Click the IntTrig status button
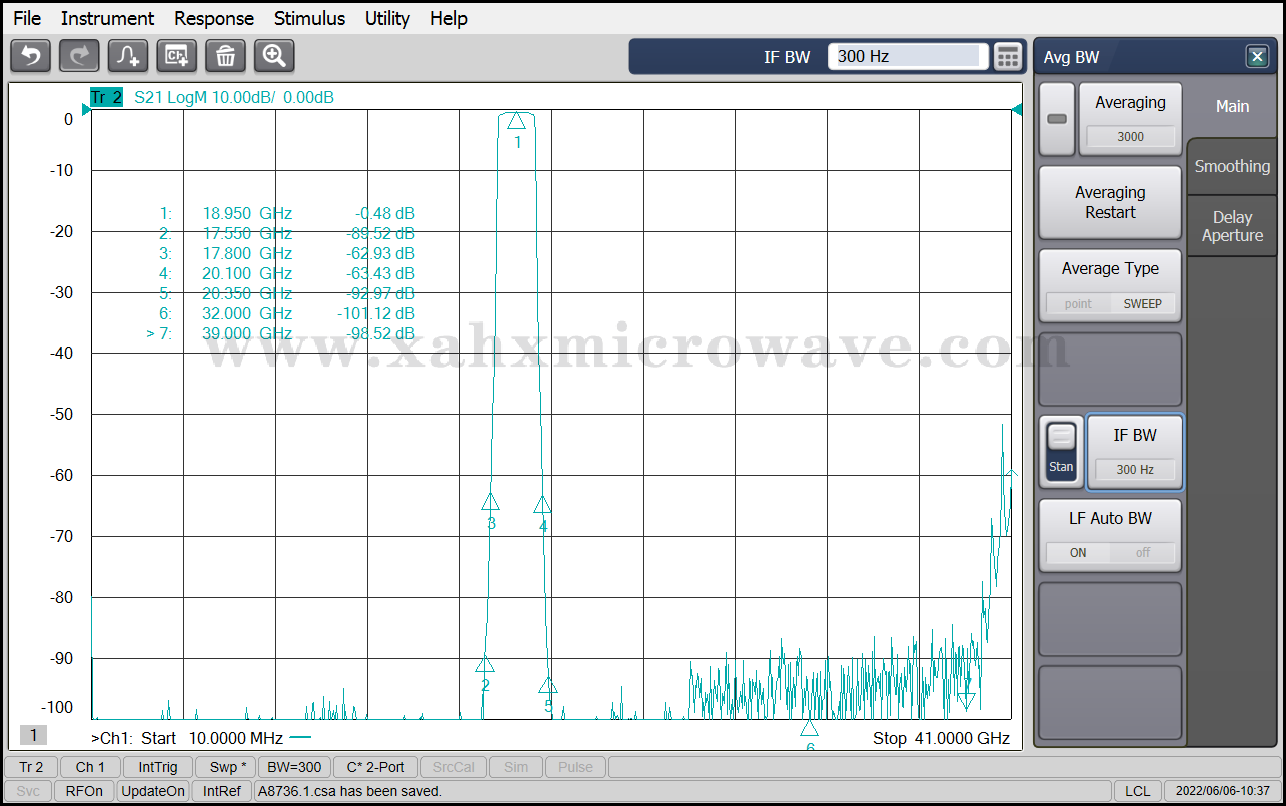 158,767
